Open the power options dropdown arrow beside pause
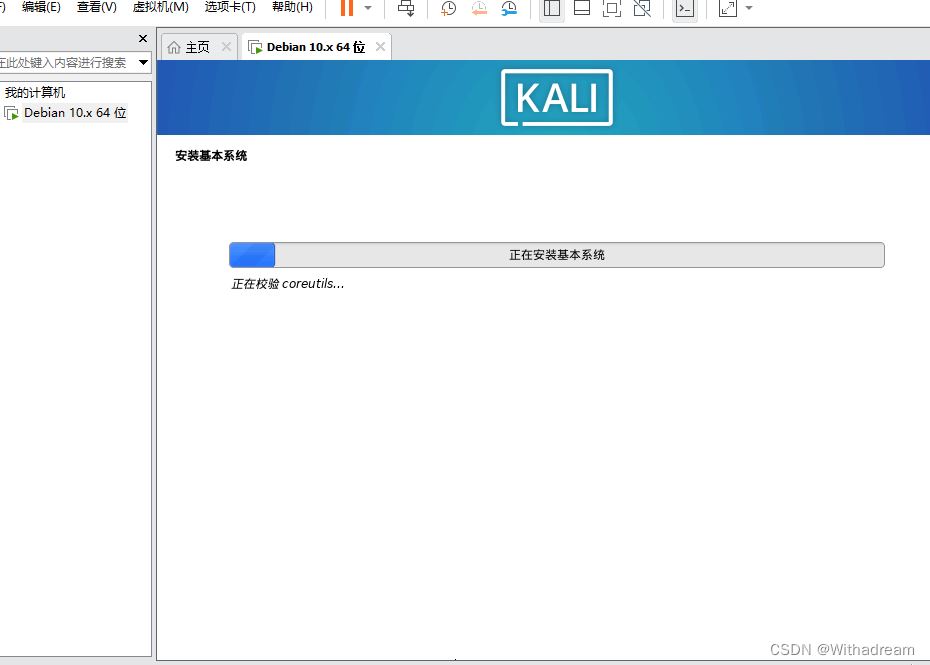Screen dimensions: 930x665 (368, 8)
